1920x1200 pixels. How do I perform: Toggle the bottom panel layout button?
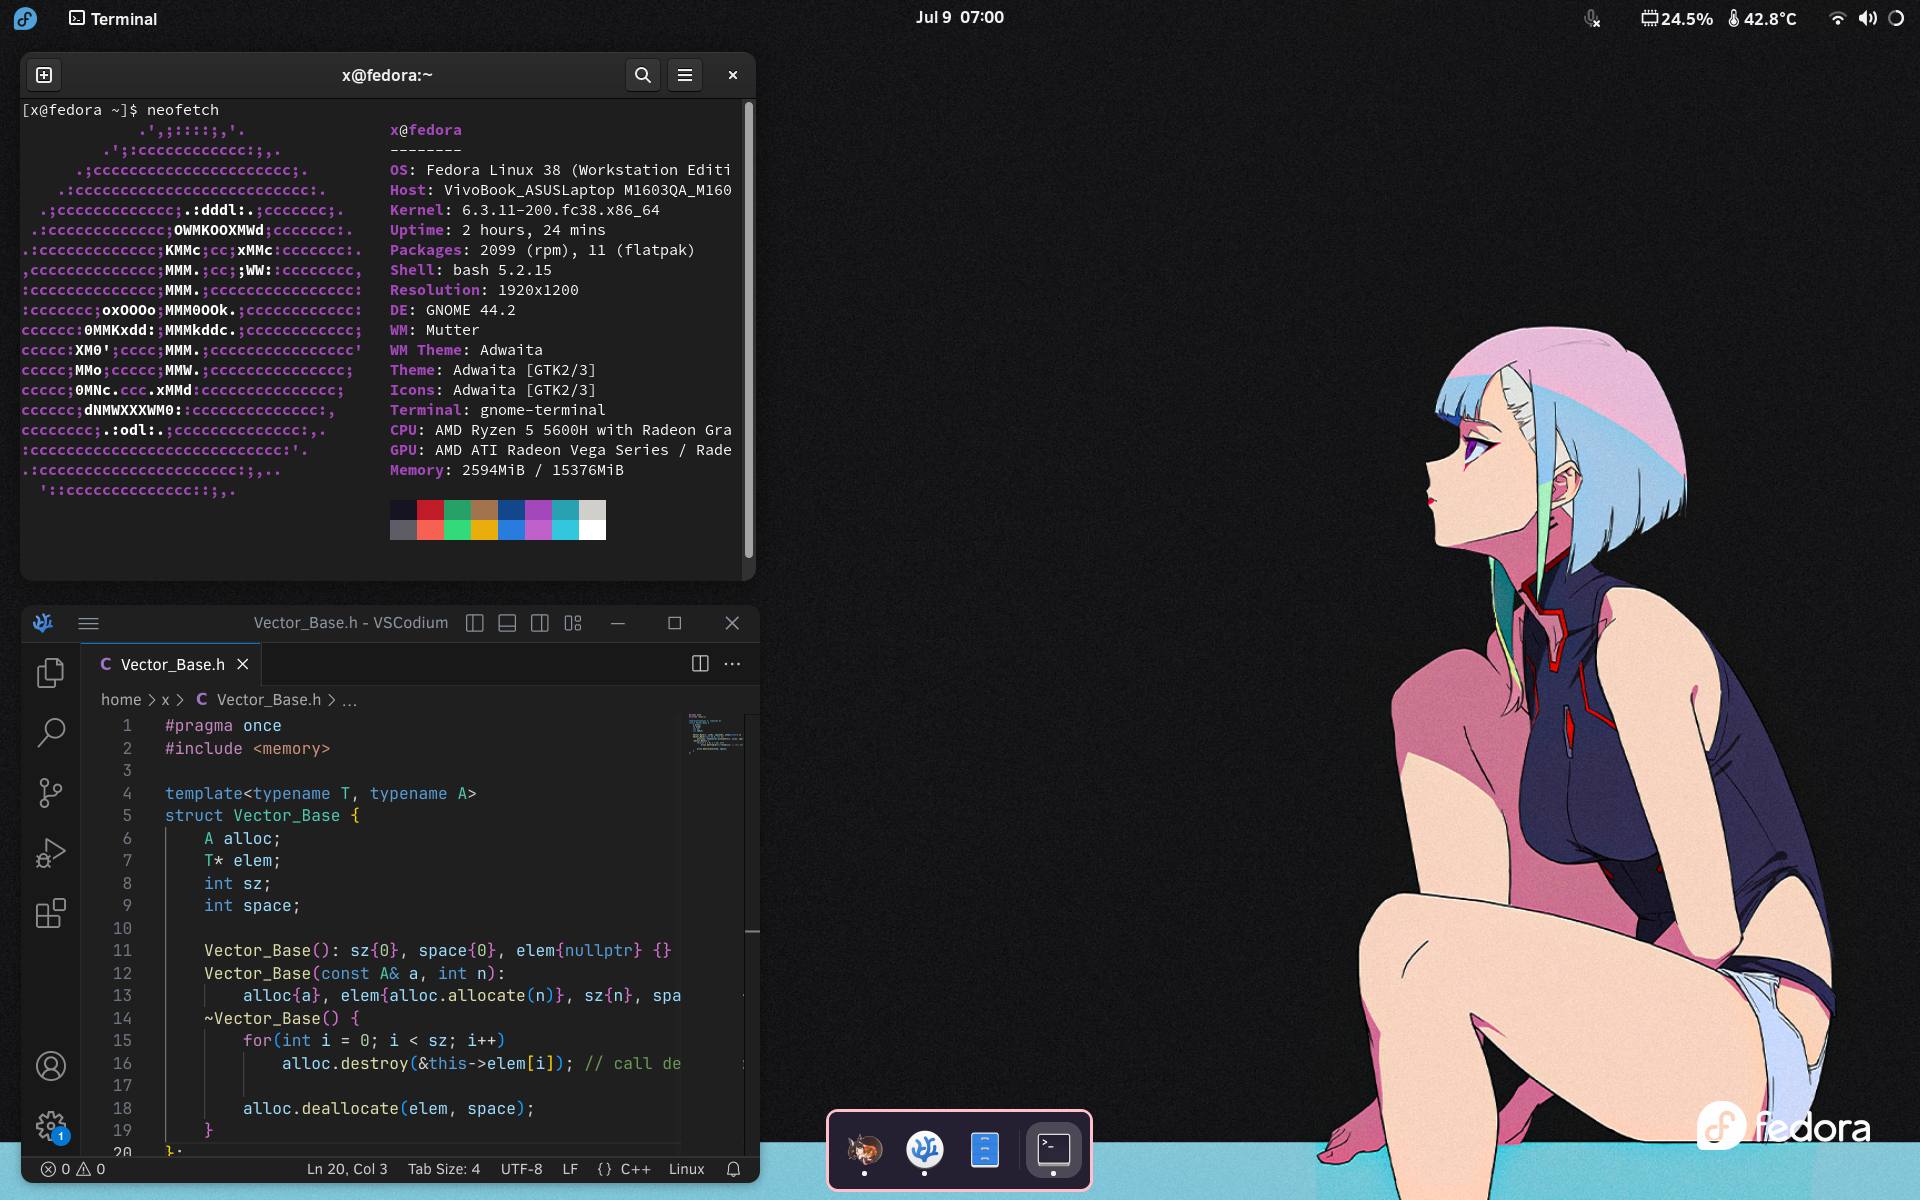(507, 623)
